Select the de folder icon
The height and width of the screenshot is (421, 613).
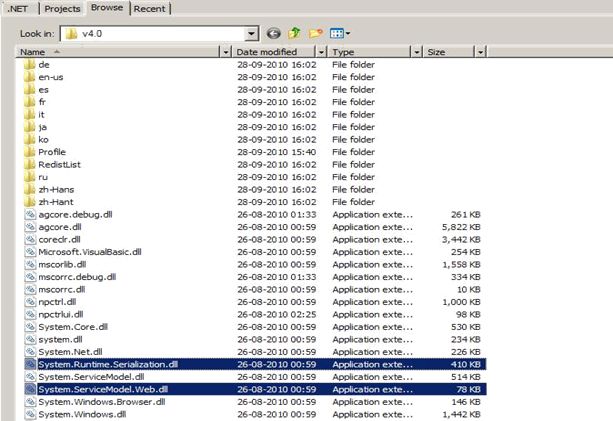(30, 64)
